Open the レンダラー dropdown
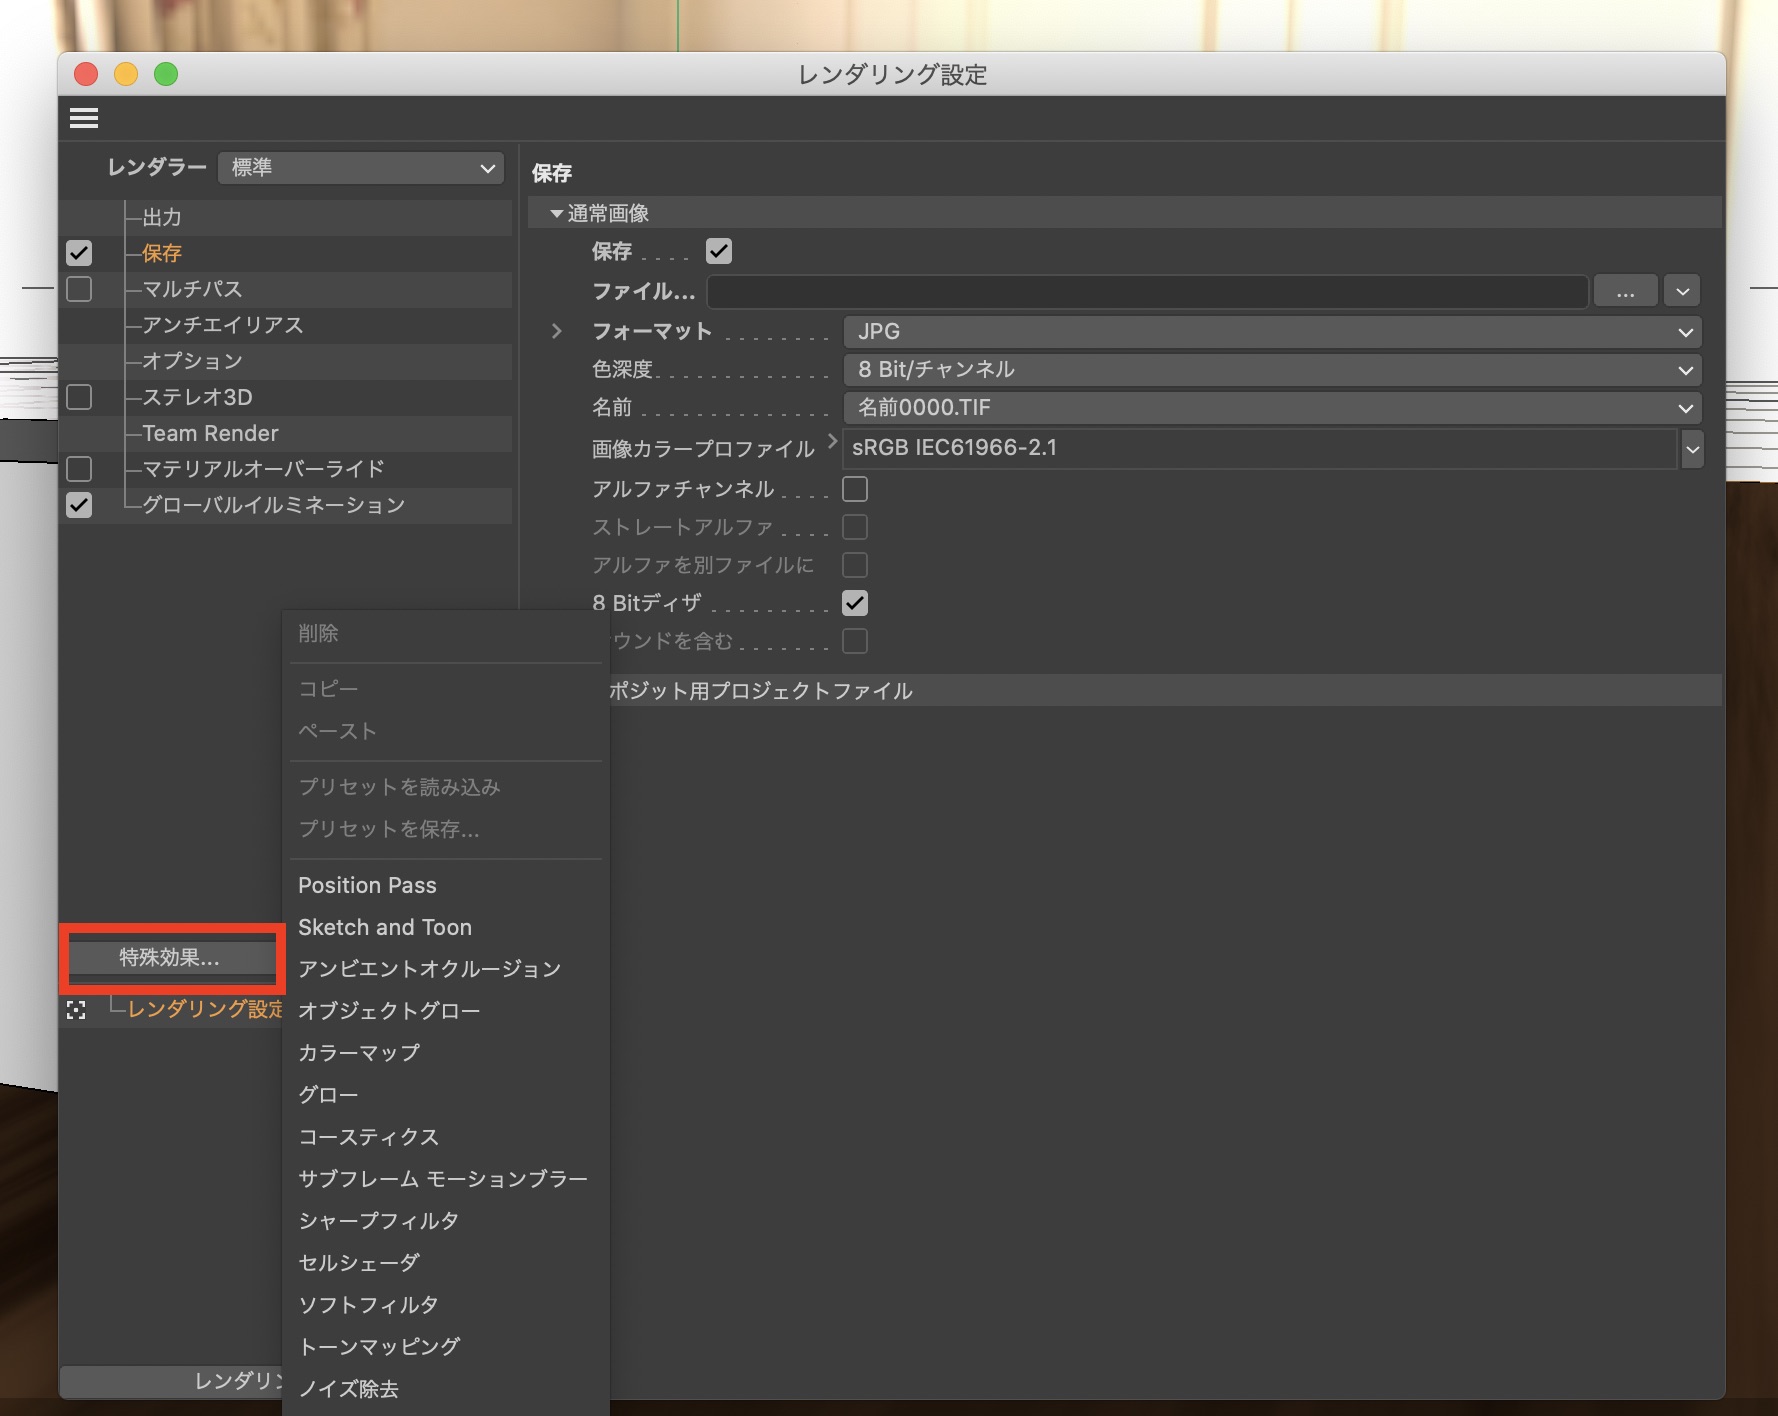This screenshot has width=1778, height=1416. pyautogui.click(x=361, y=168)
